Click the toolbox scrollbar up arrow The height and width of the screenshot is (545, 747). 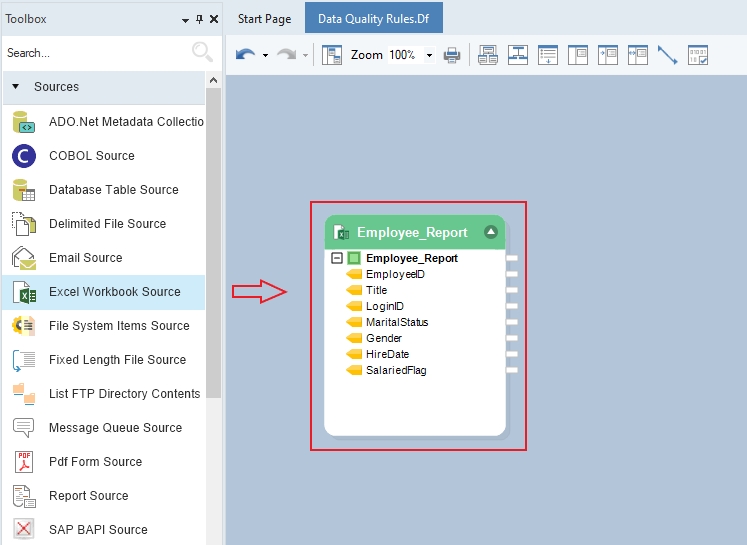[213, 80]
